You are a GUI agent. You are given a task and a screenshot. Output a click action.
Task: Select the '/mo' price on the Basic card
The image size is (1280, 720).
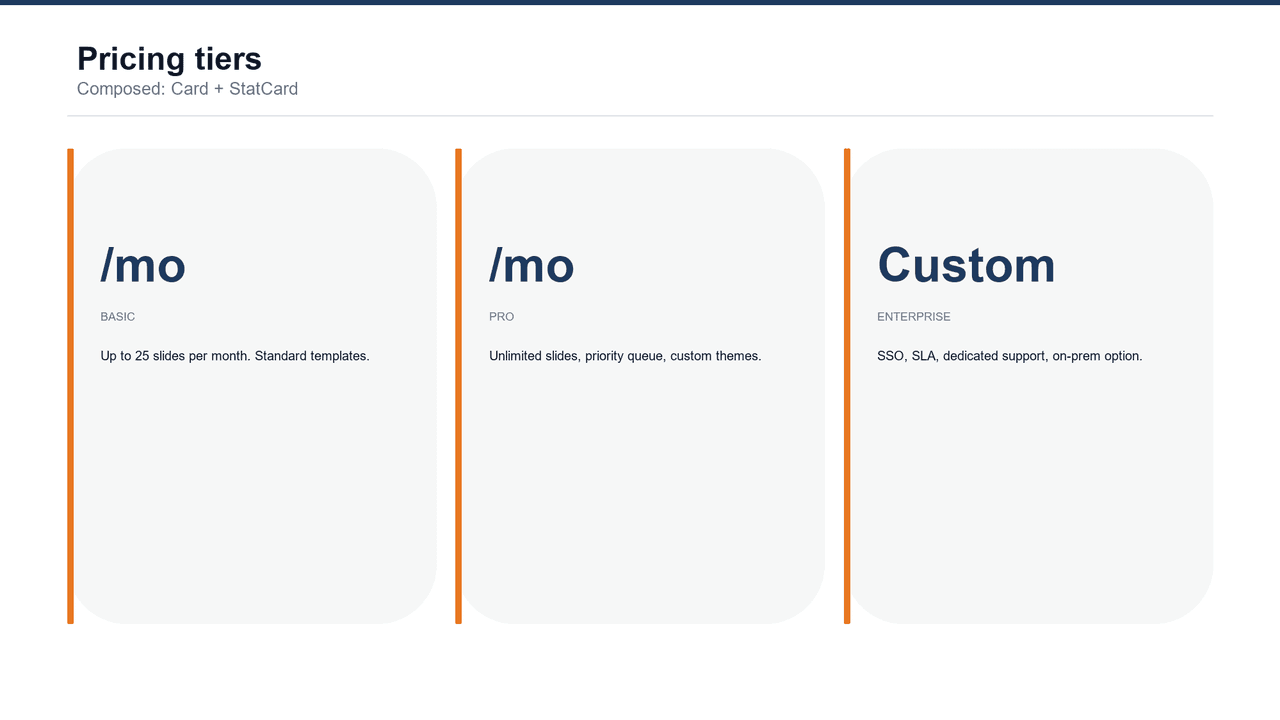142,265
